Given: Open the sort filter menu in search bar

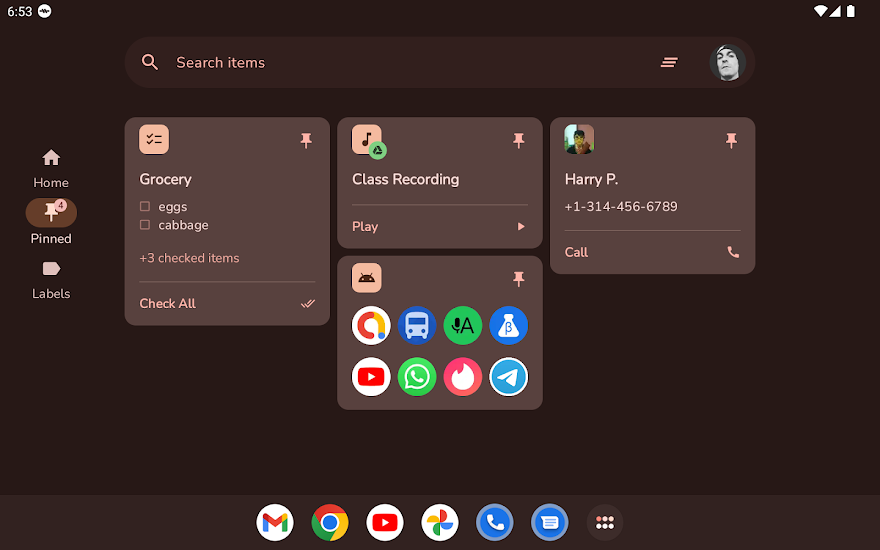Looking at the screenshot, I should (x=669, y=62).
